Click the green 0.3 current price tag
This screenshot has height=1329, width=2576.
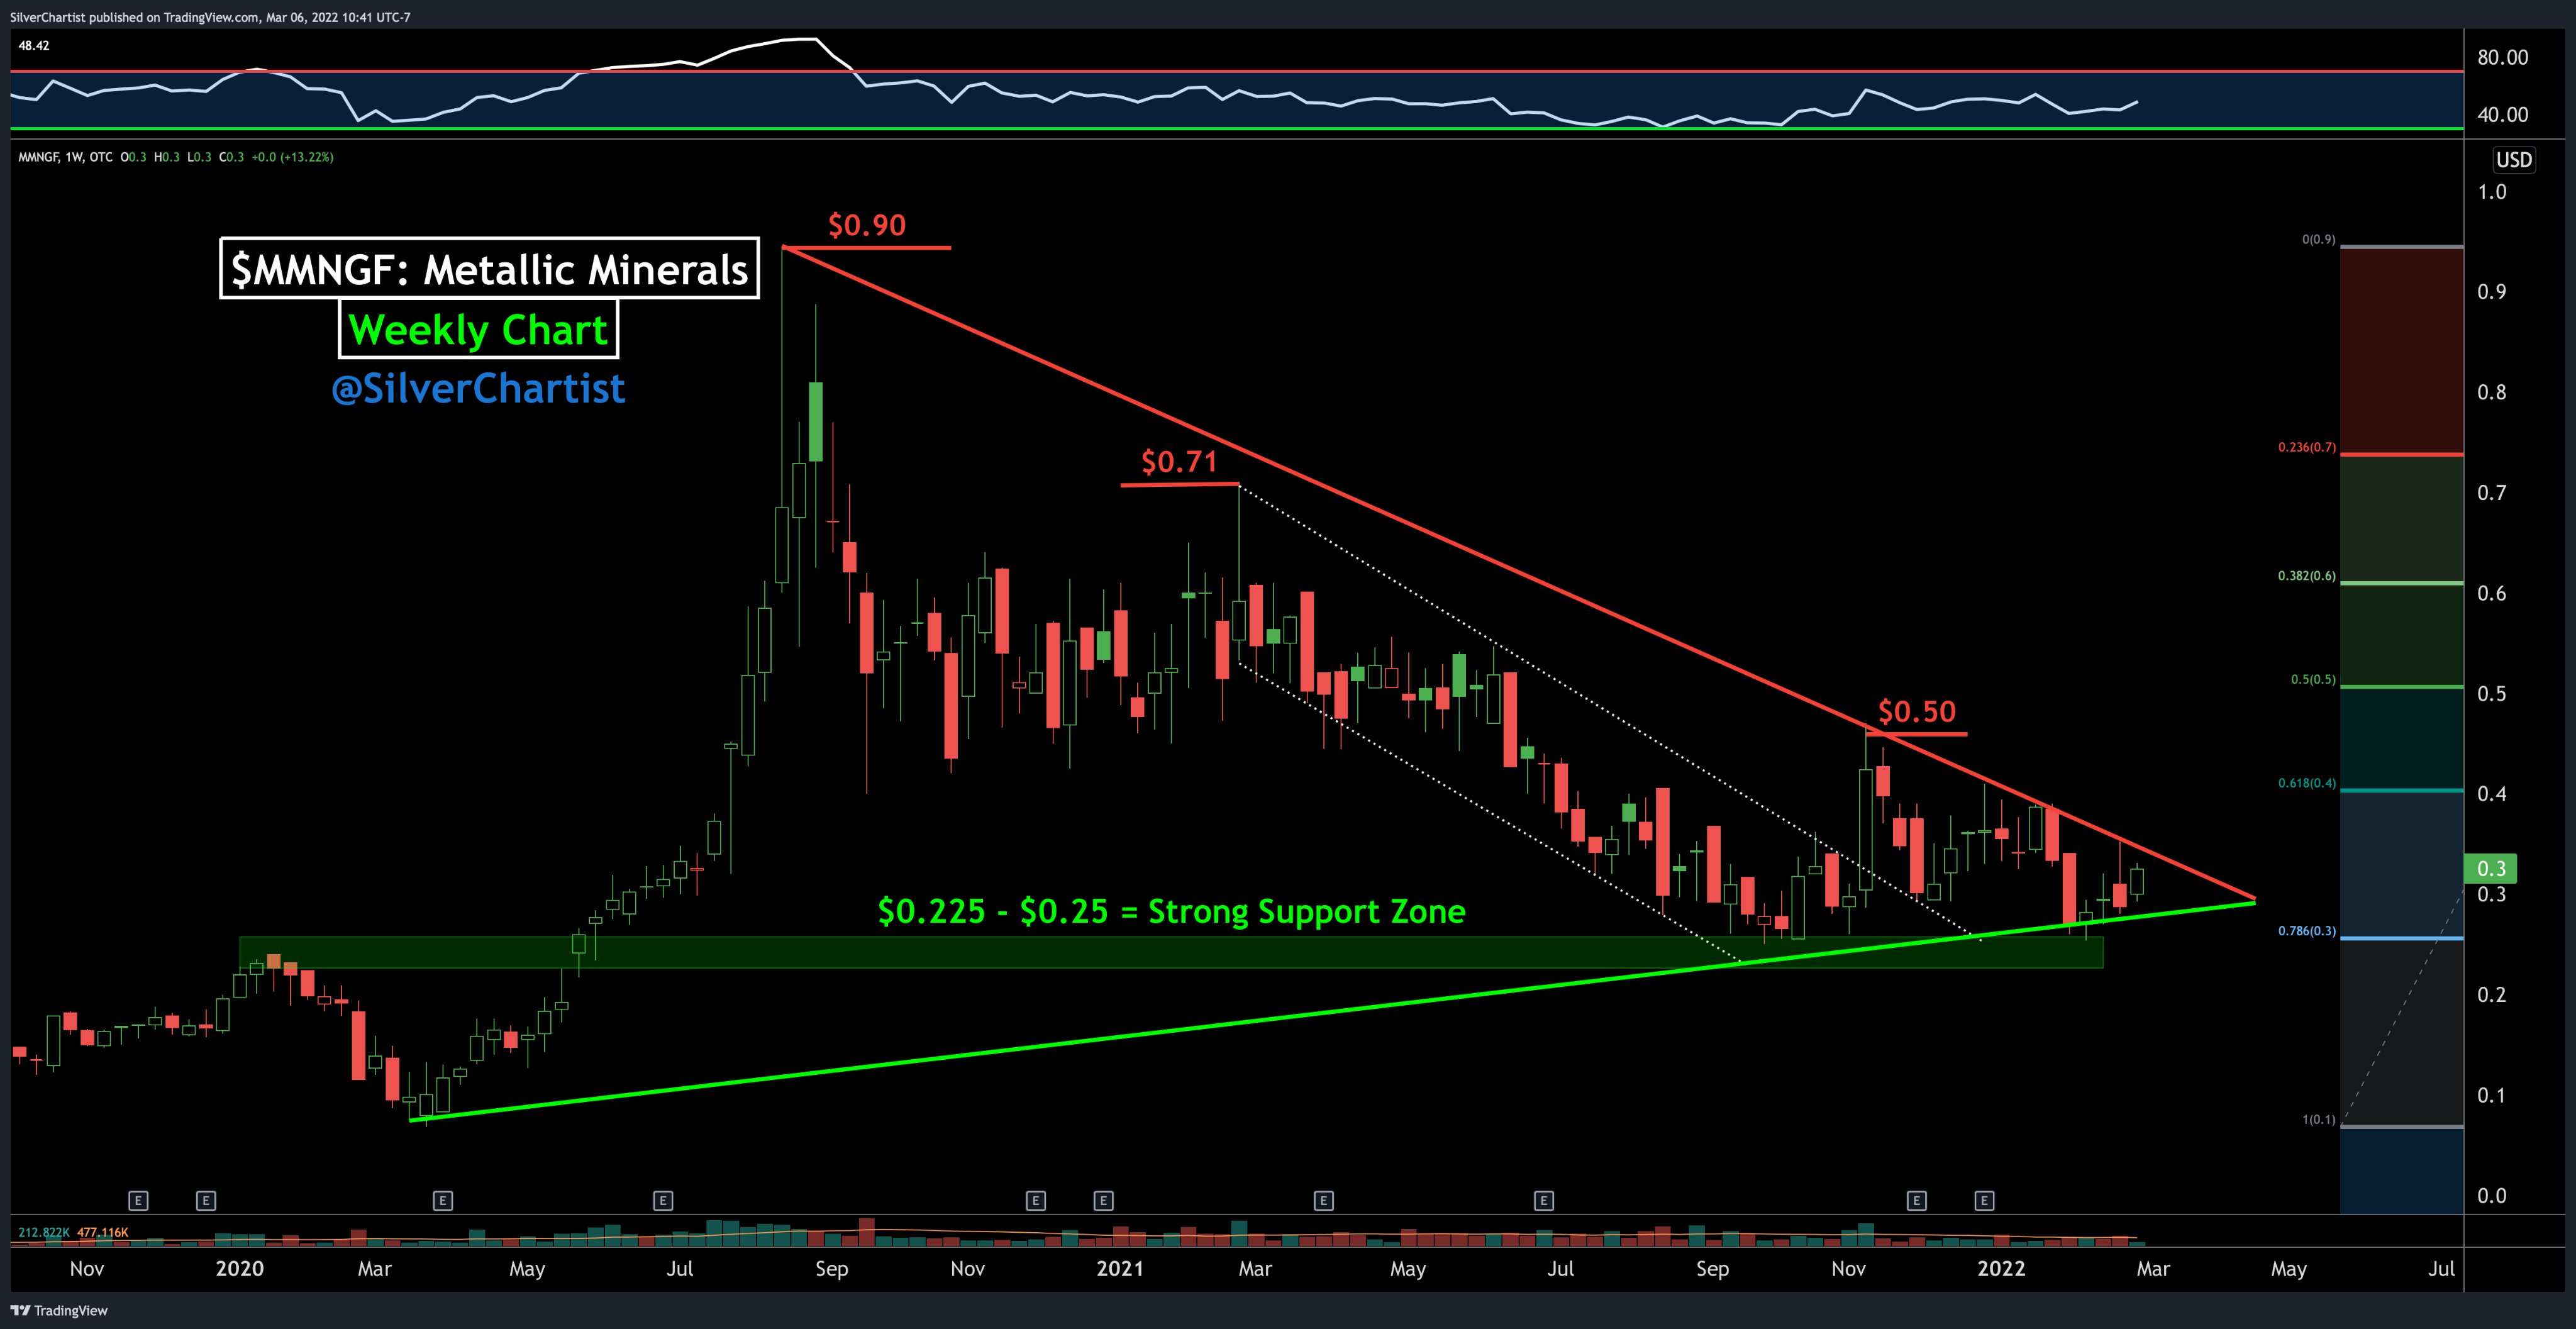[2491, 868]
